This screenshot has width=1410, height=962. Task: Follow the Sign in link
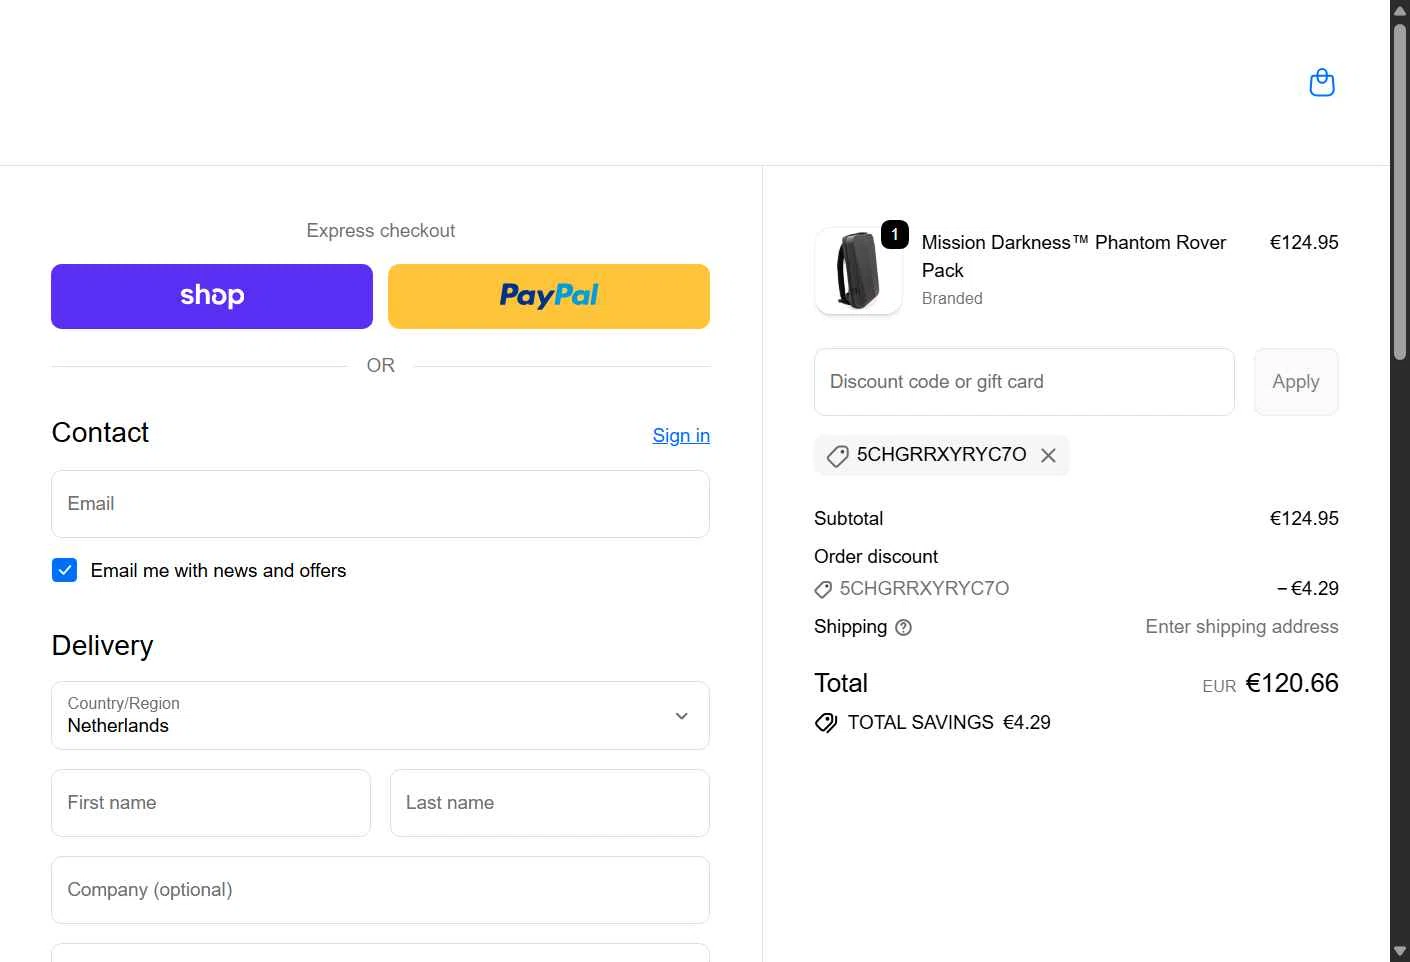tap(681, 435)
